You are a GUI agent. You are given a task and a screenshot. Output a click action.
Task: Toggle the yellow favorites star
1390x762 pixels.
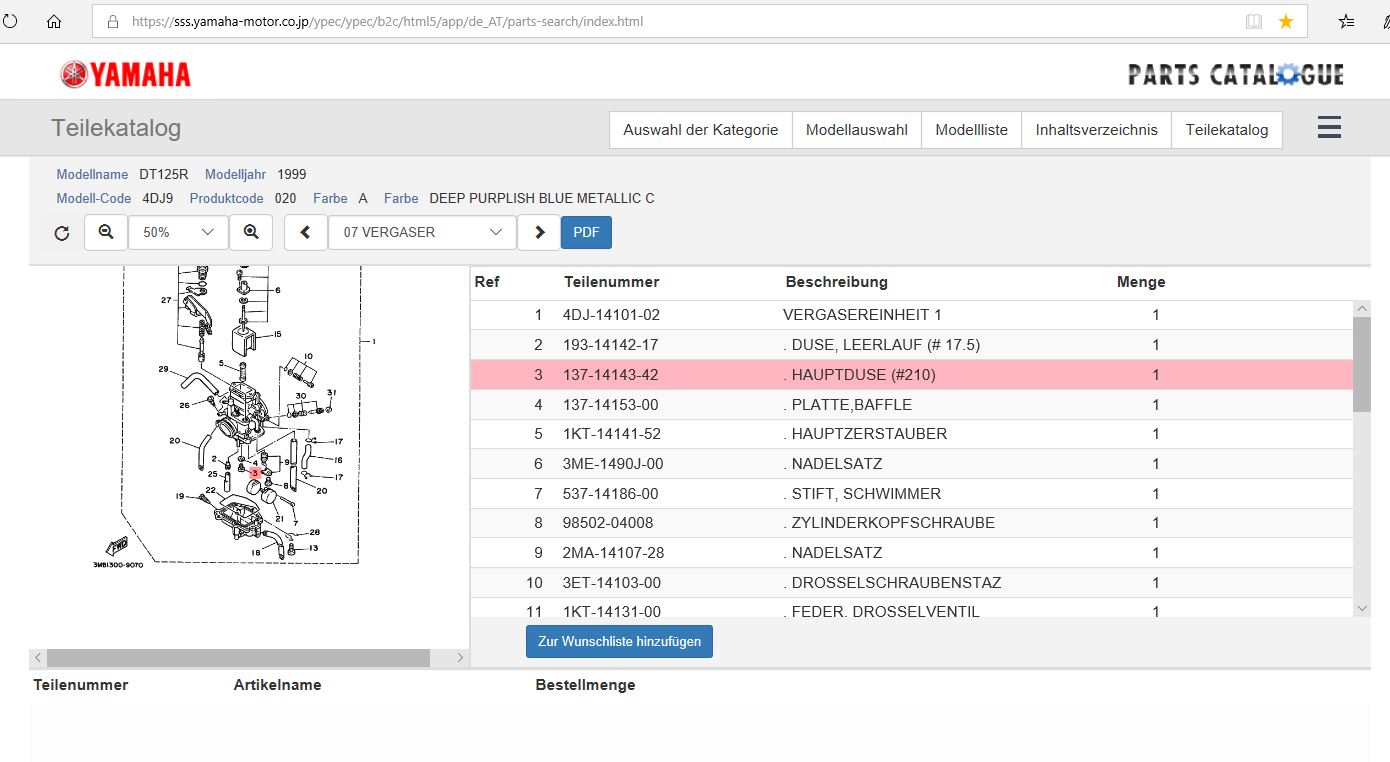tap(1286, 21)
